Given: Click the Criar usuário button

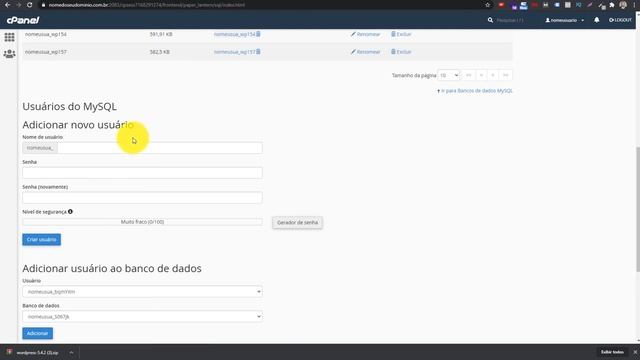Looking at the screenshot, I should click(x=42, y=240).
